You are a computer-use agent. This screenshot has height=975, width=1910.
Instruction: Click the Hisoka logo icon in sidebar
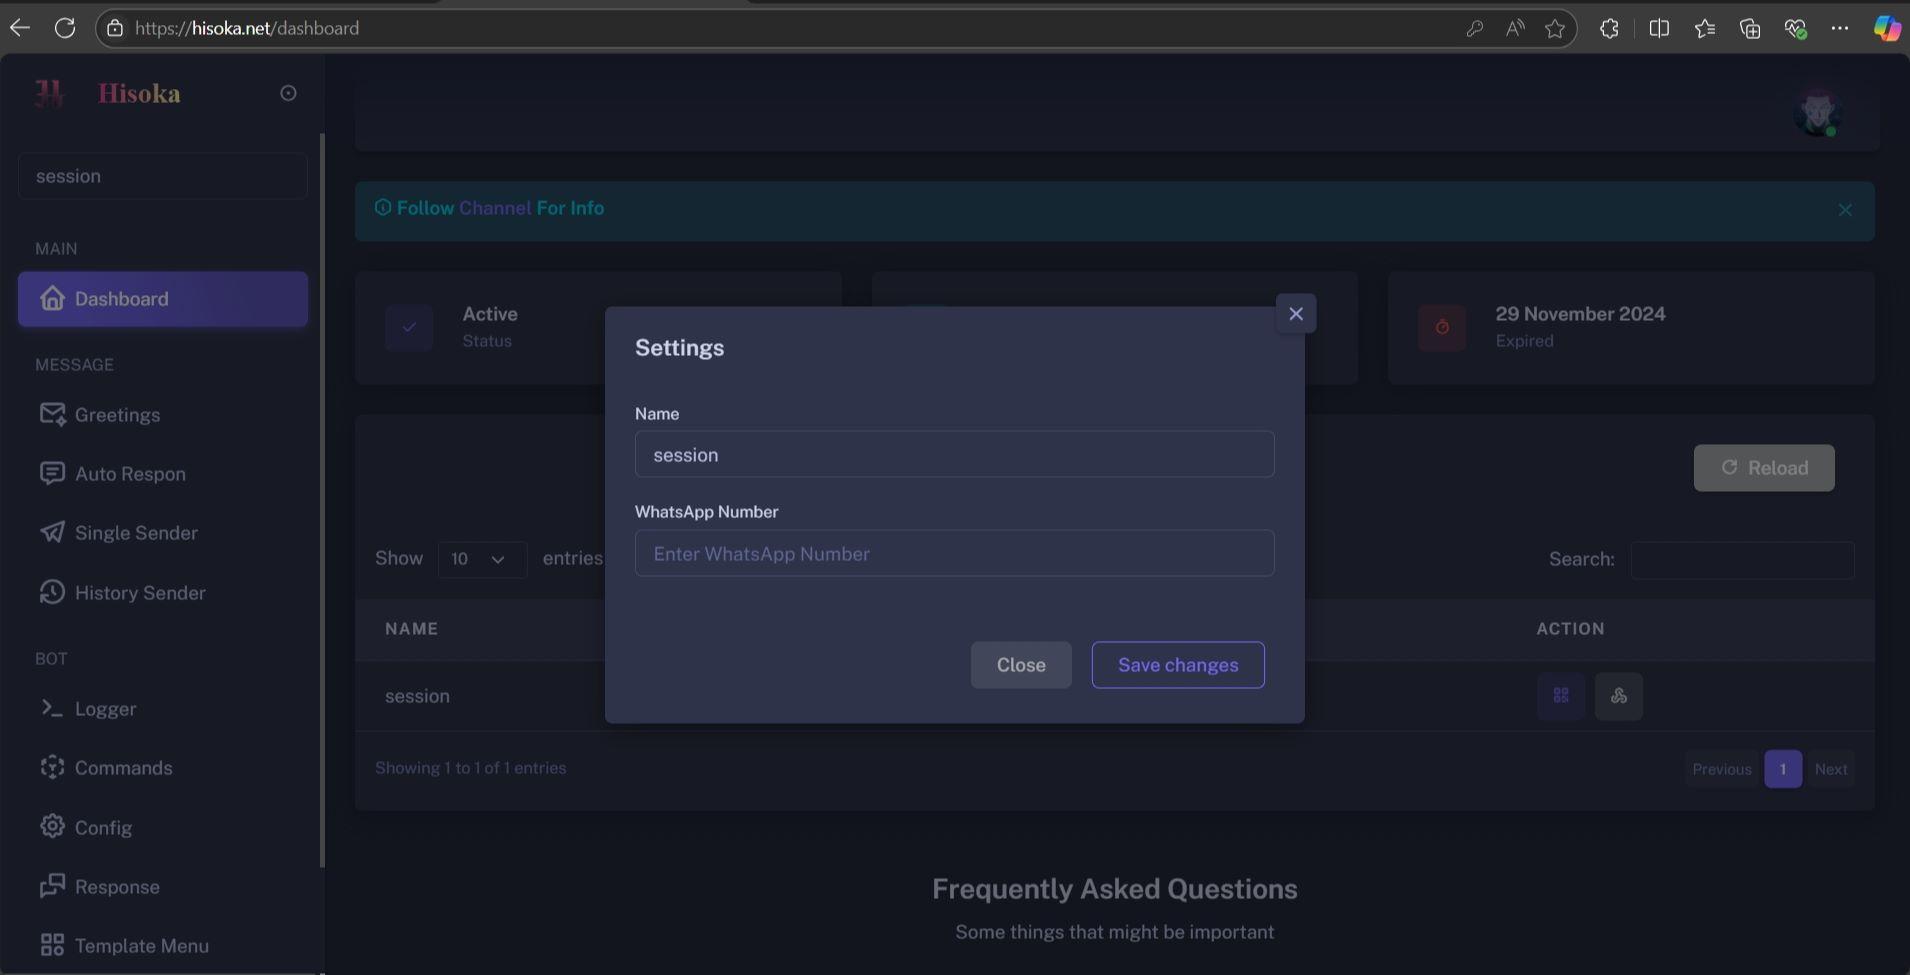point(49,93)
